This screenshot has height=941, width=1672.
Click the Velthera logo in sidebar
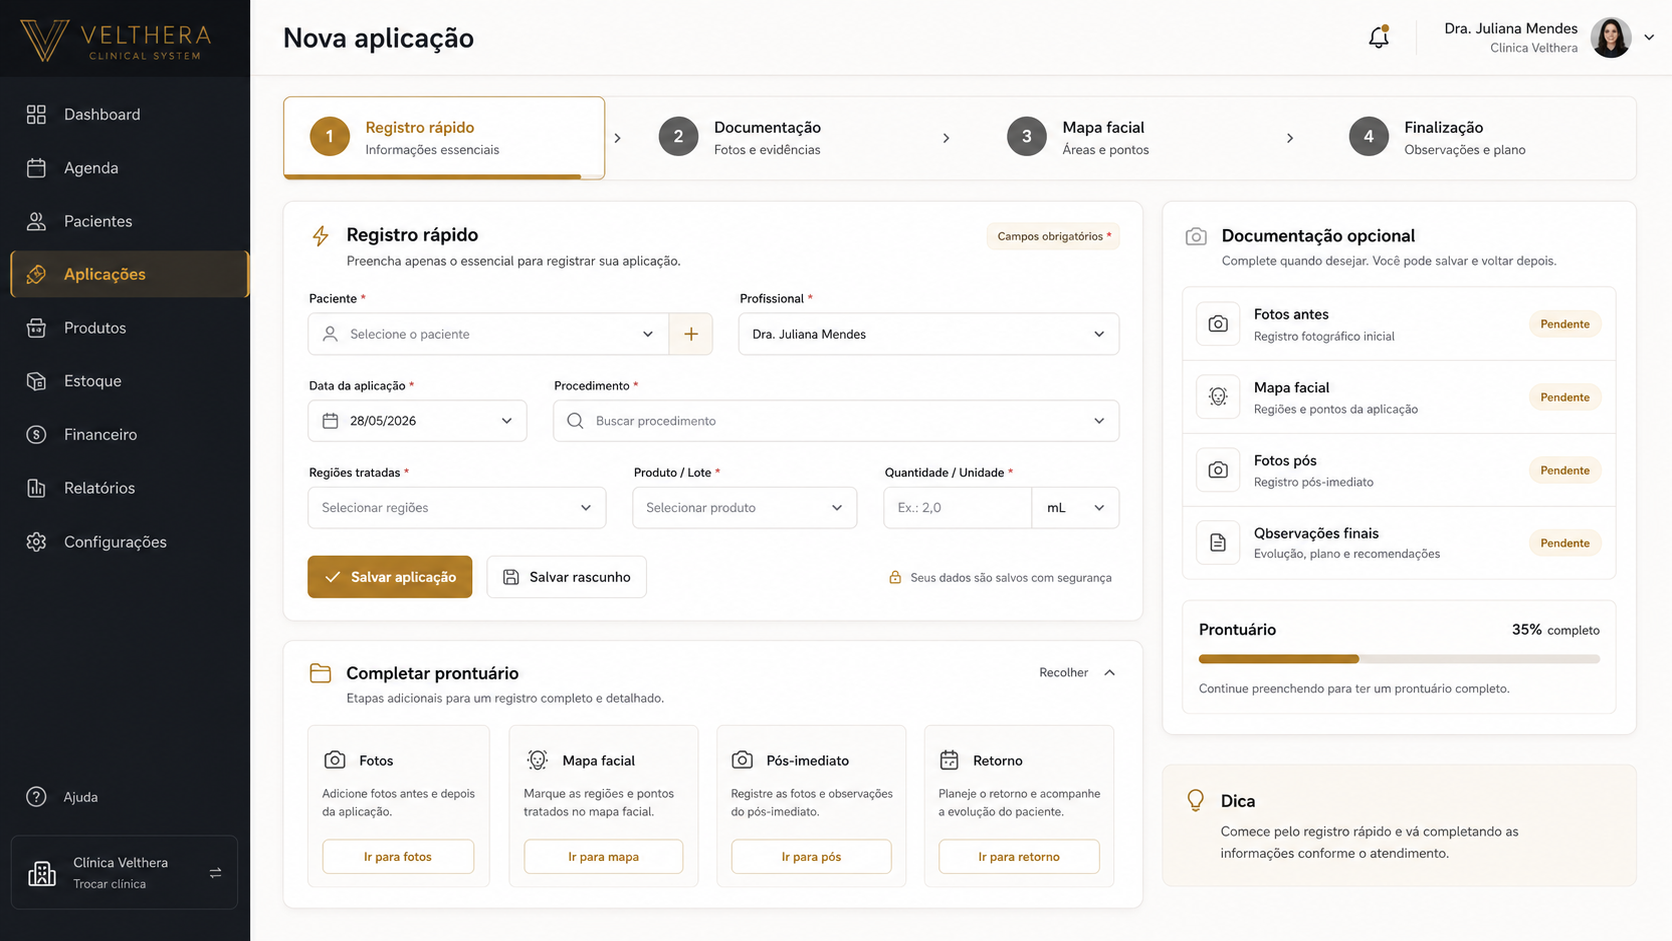click(x=116, y=41)
